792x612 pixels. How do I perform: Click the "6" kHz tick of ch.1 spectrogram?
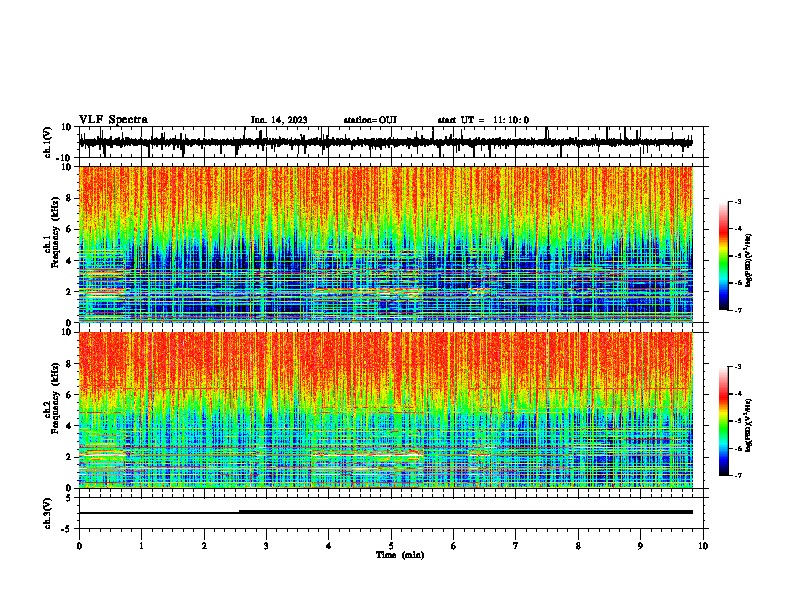point(69,229)
